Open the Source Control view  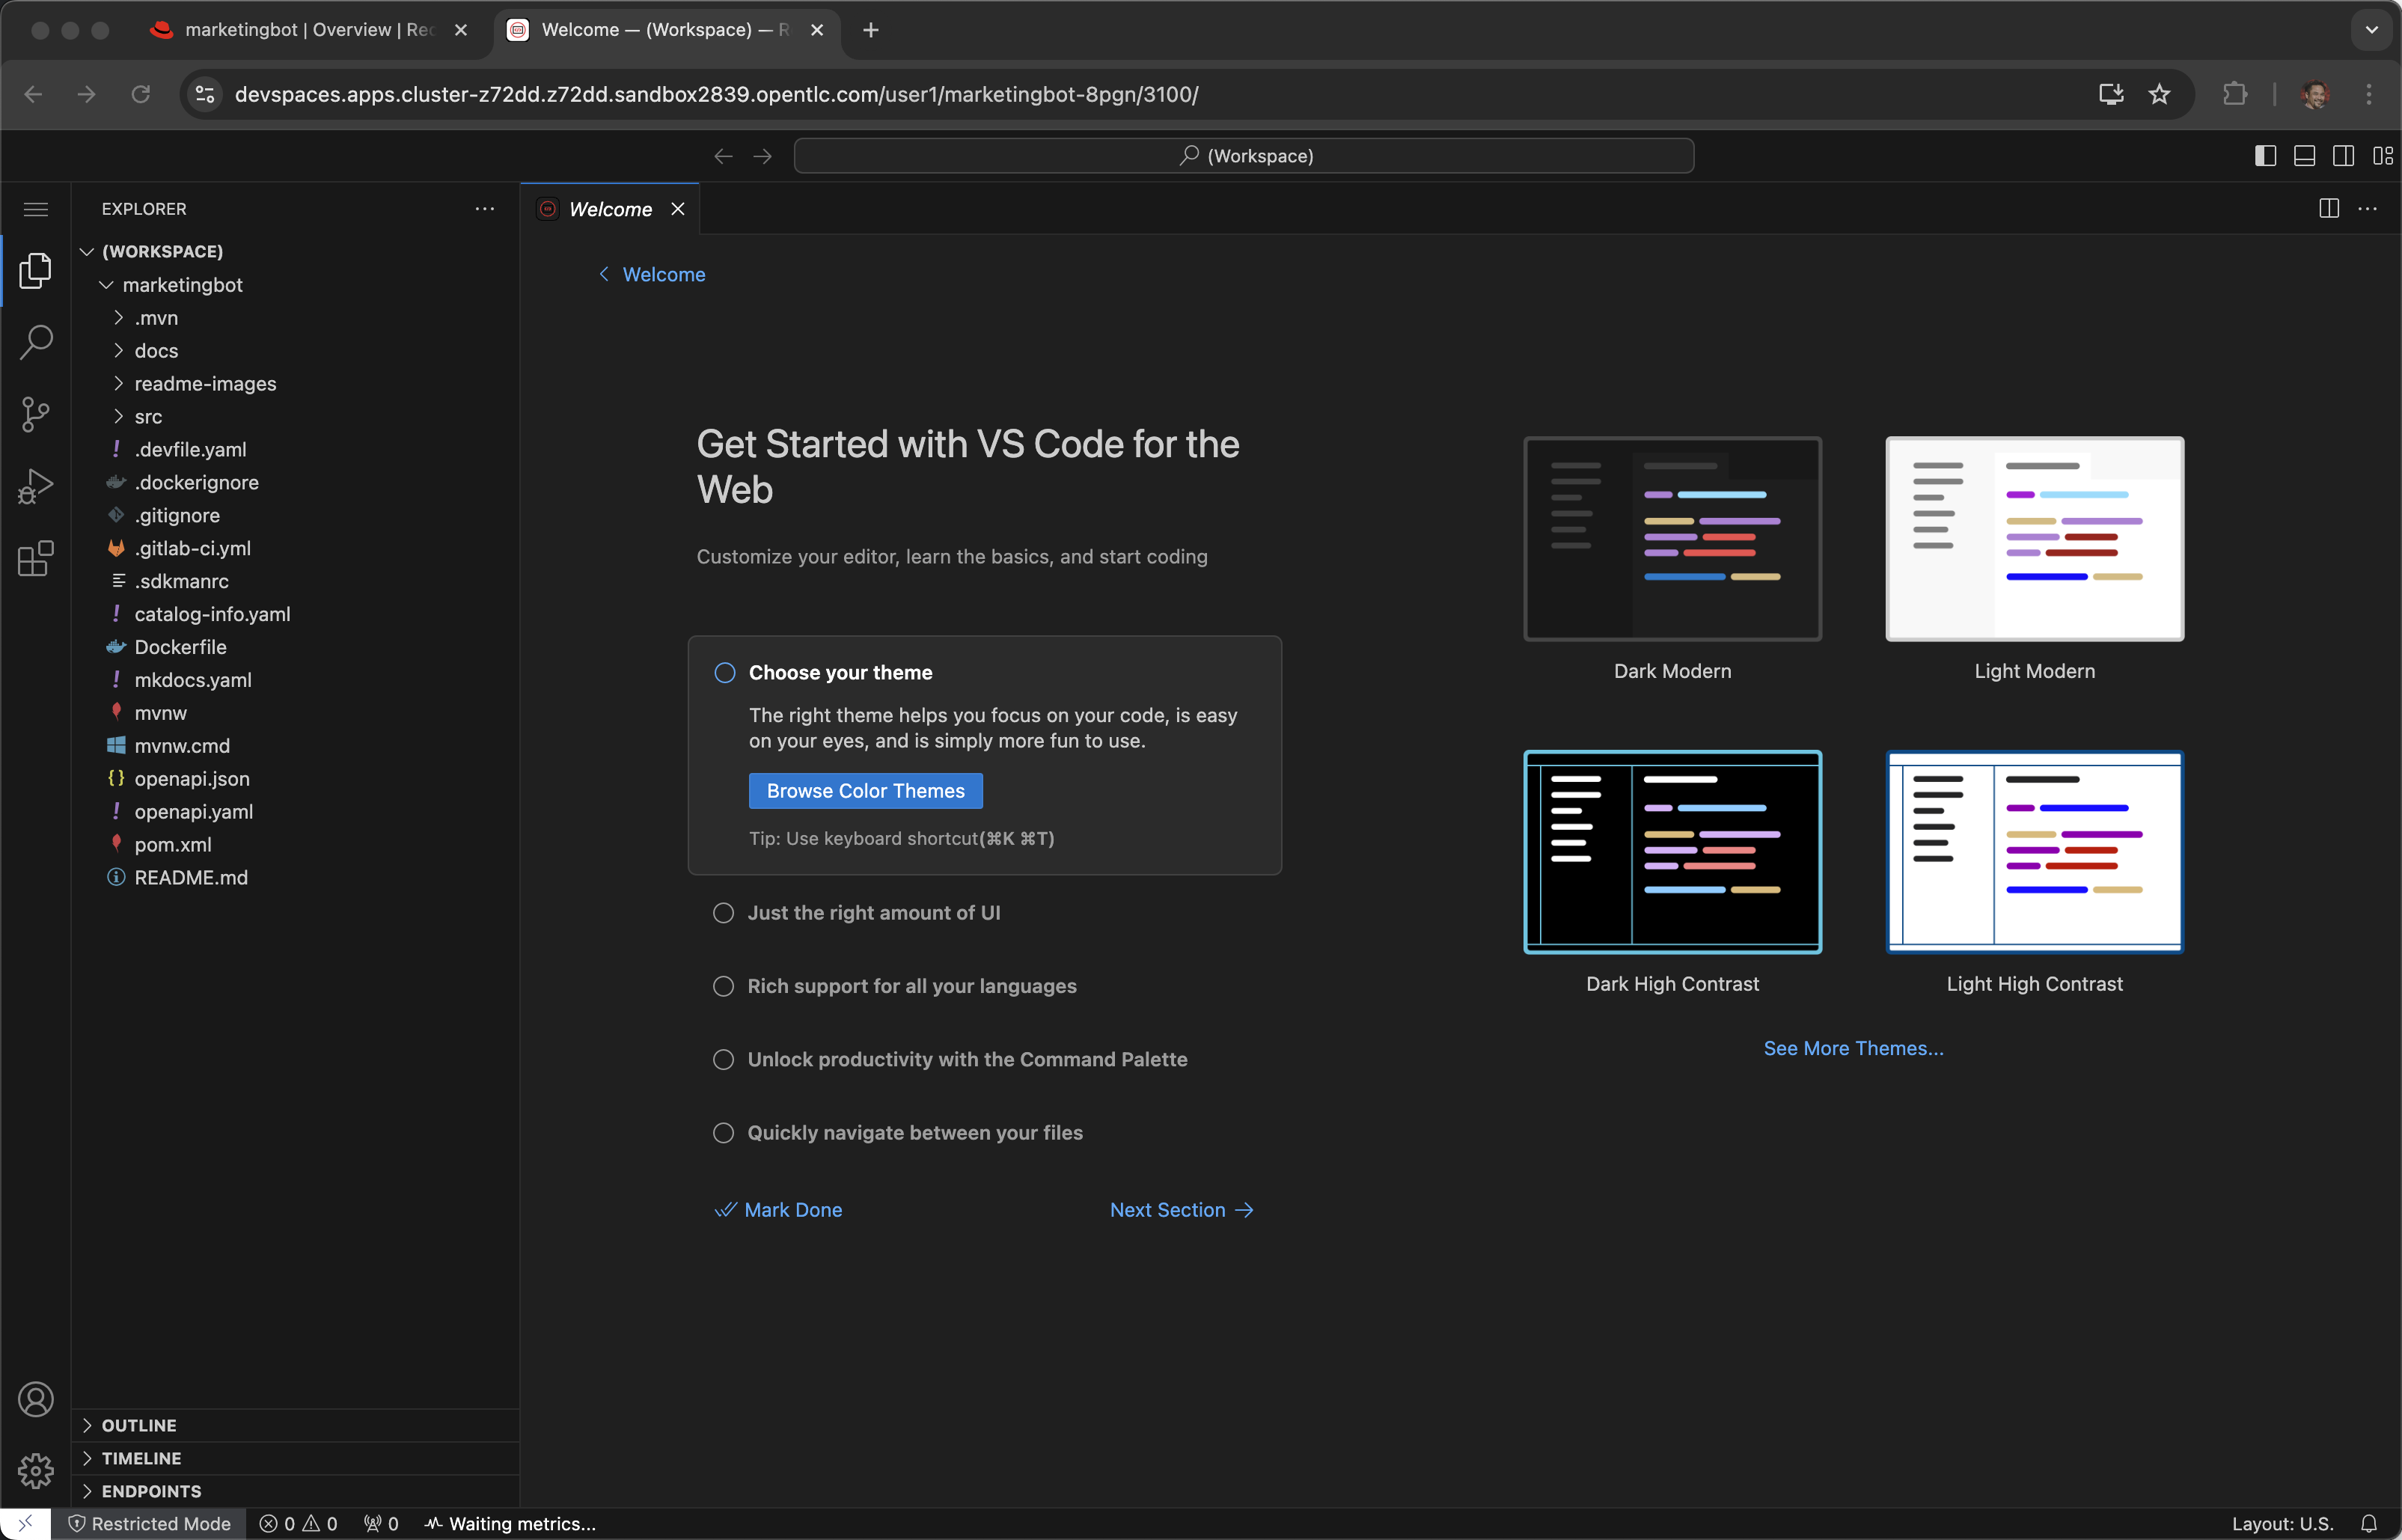coord(36,414)
